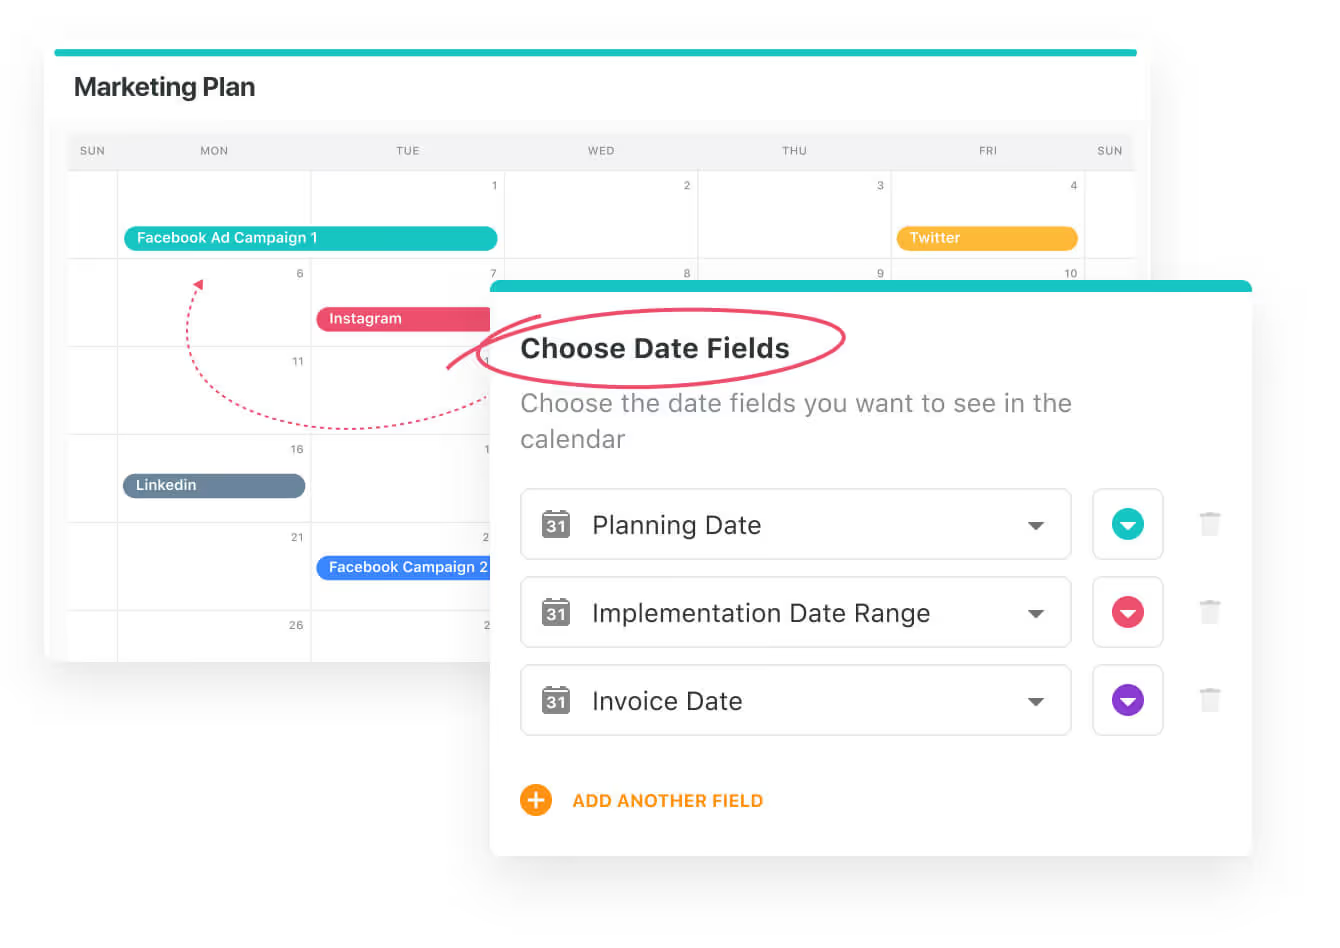The width and height of the screenshot is (1340, 948).
Task: Select the Twitter event on Friday
Action: (986, 238)
